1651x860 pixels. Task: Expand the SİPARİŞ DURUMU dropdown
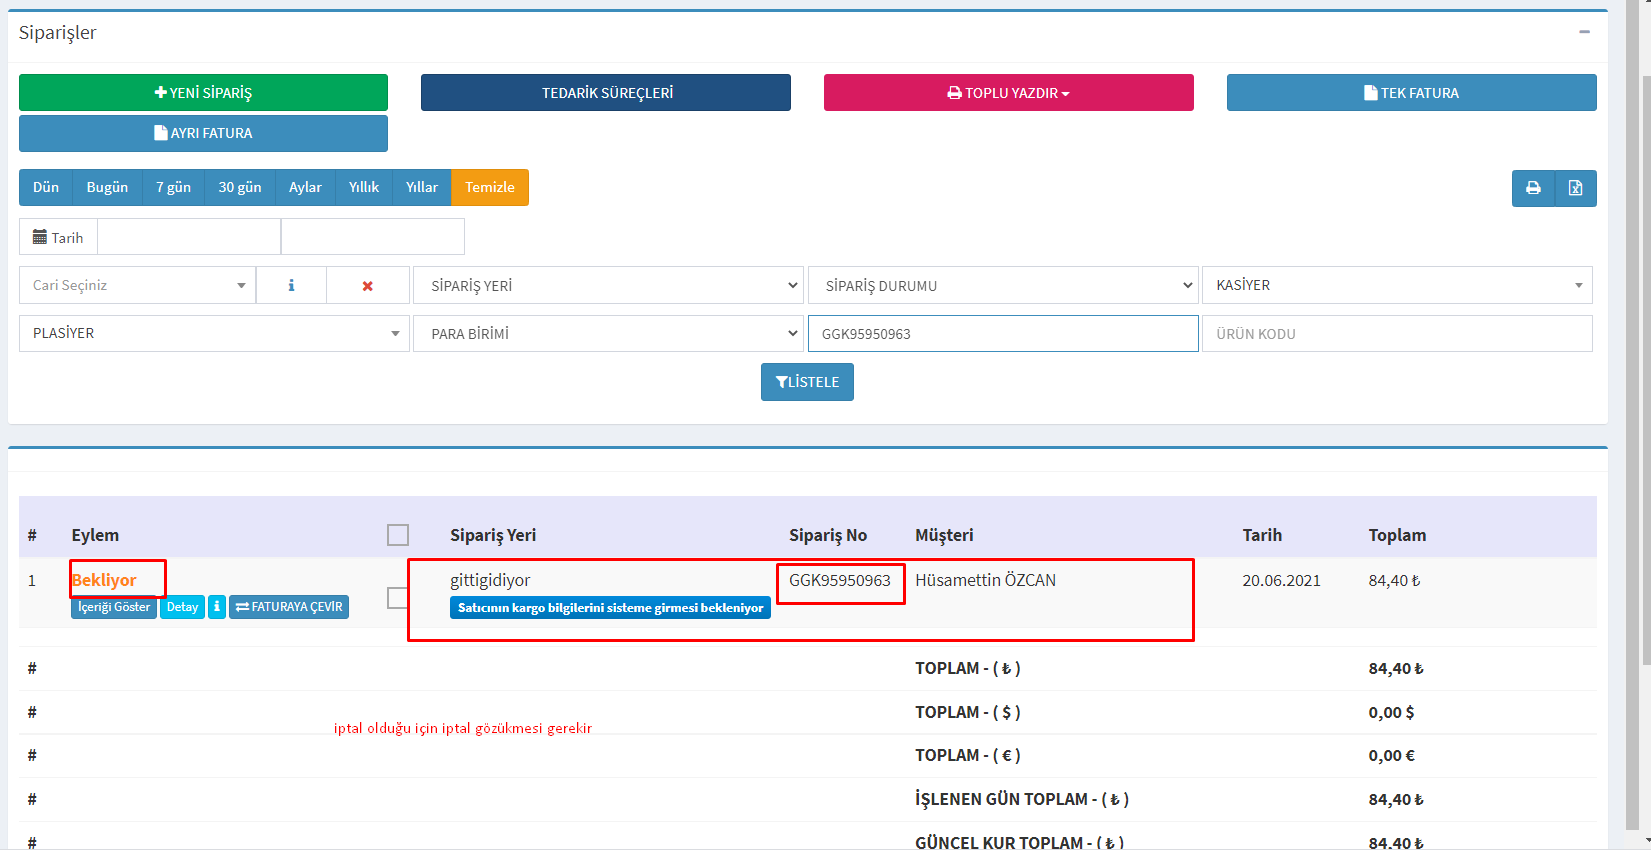coord(1002,285)
